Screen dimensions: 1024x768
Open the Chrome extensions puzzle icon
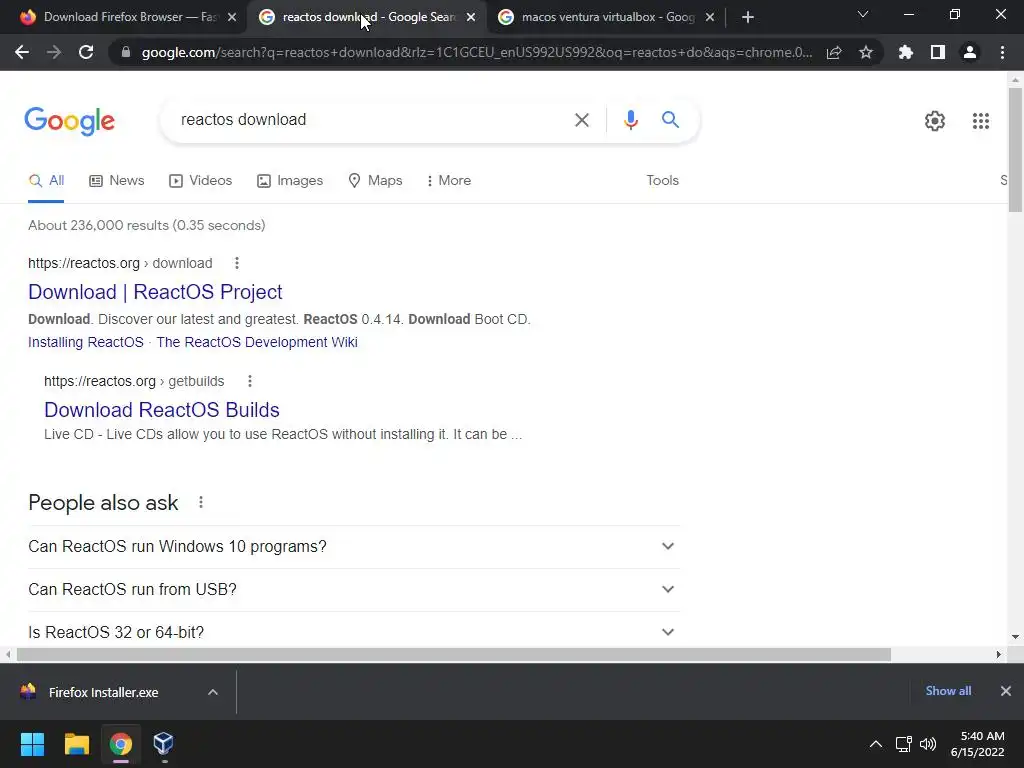click(905, 52)
